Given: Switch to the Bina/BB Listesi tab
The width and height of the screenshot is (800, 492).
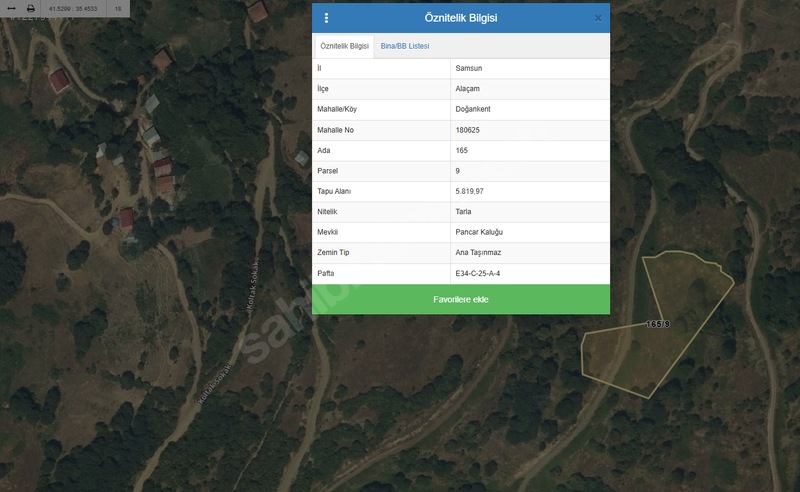Looking at the screenshot, I should (x=405, y=46).
